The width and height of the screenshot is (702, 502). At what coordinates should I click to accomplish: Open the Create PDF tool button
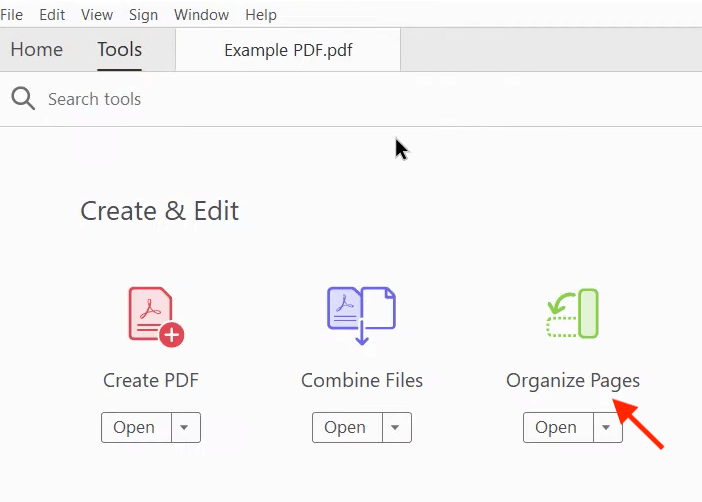click(x=134, y=428)
